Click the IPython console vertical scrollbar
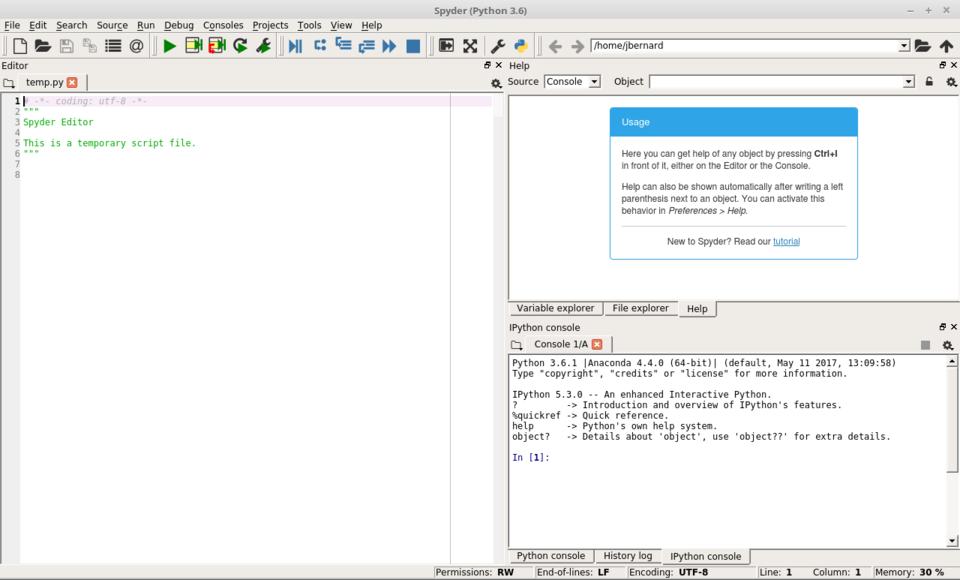 (x=951, y=450)
